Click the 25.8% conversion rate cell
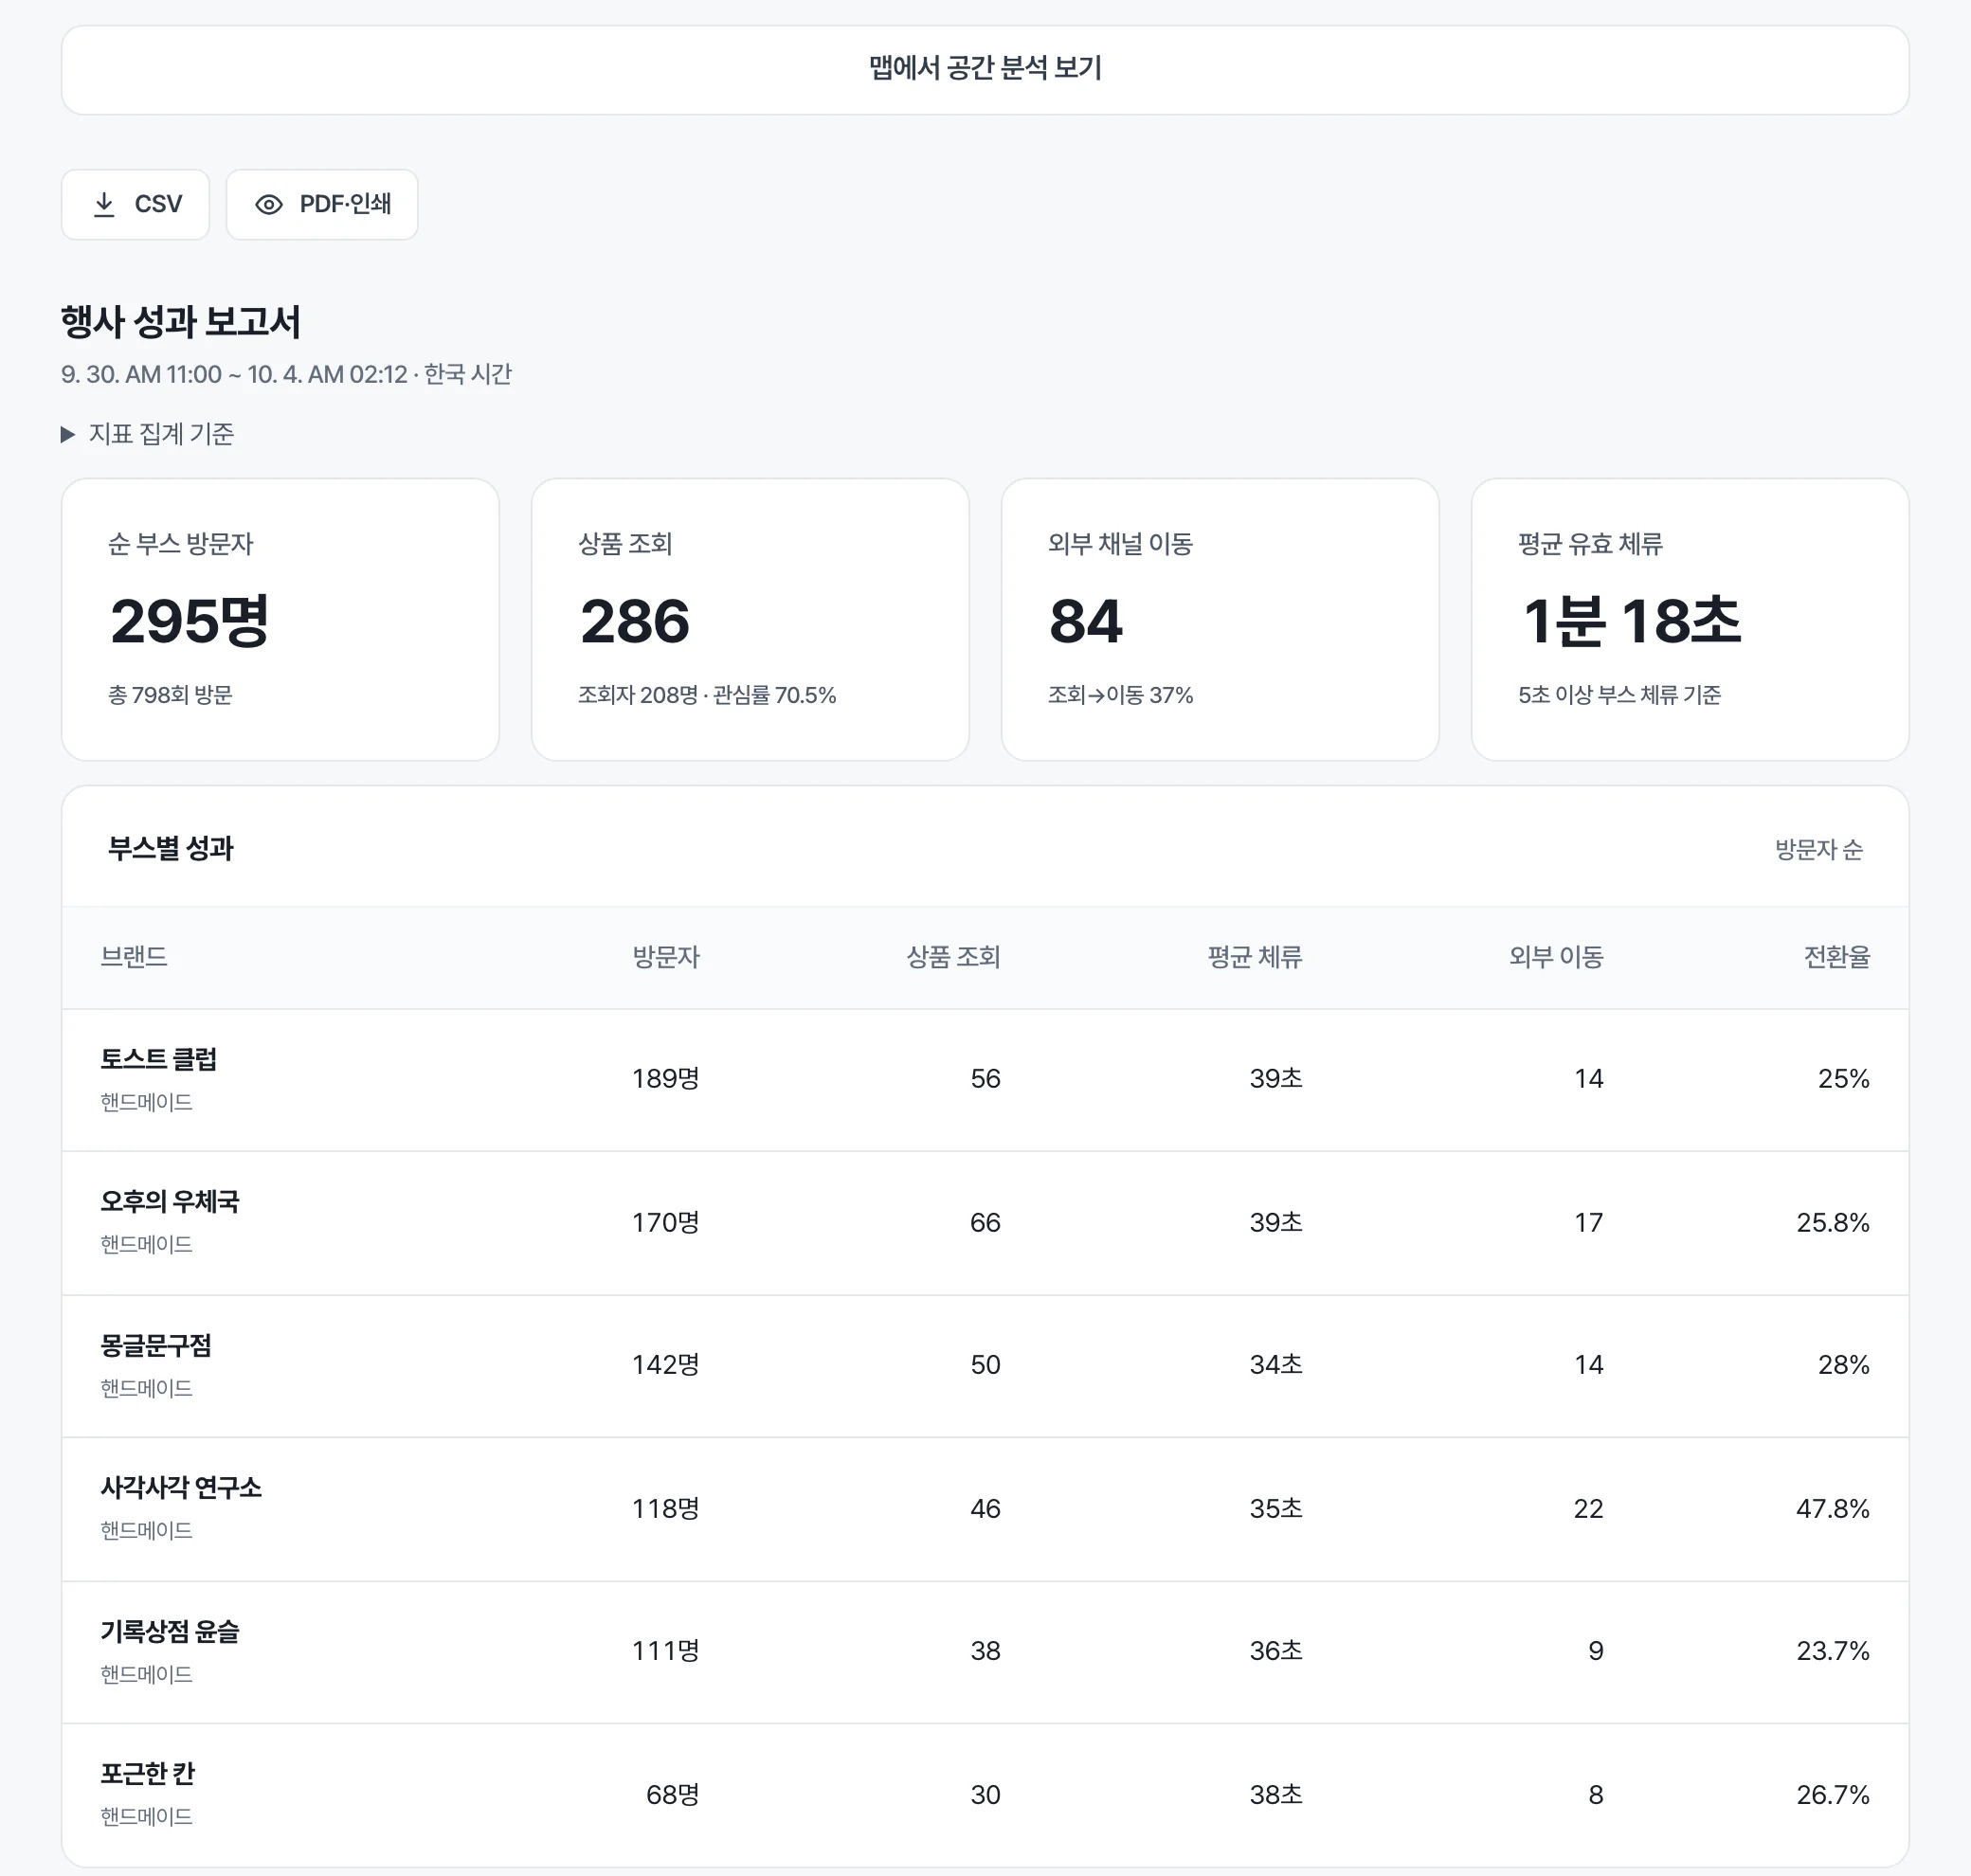 tap(1833, 1223)
